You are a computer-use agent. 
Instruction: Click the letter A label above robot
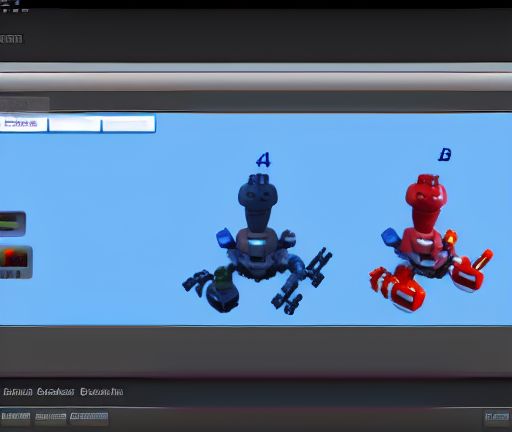[x=263, y=160]
